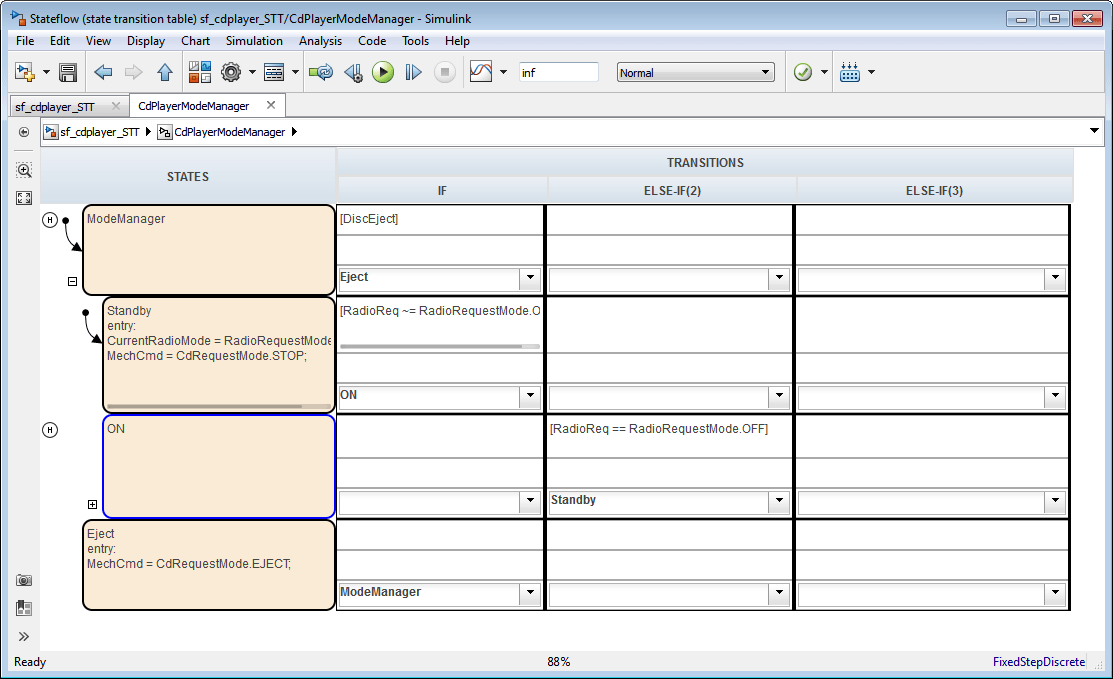The width and height of the screenshot is (1113, 679).
Task: Click the New Model toolbar icon
Action: click(25, 72)
